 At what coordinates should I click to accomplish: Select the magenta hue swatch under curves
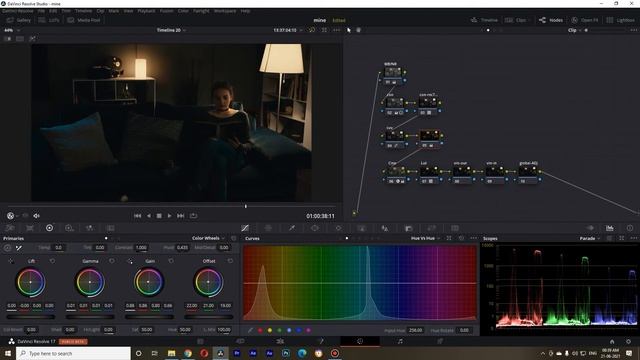pyautogui.click(x=309, y=330)
